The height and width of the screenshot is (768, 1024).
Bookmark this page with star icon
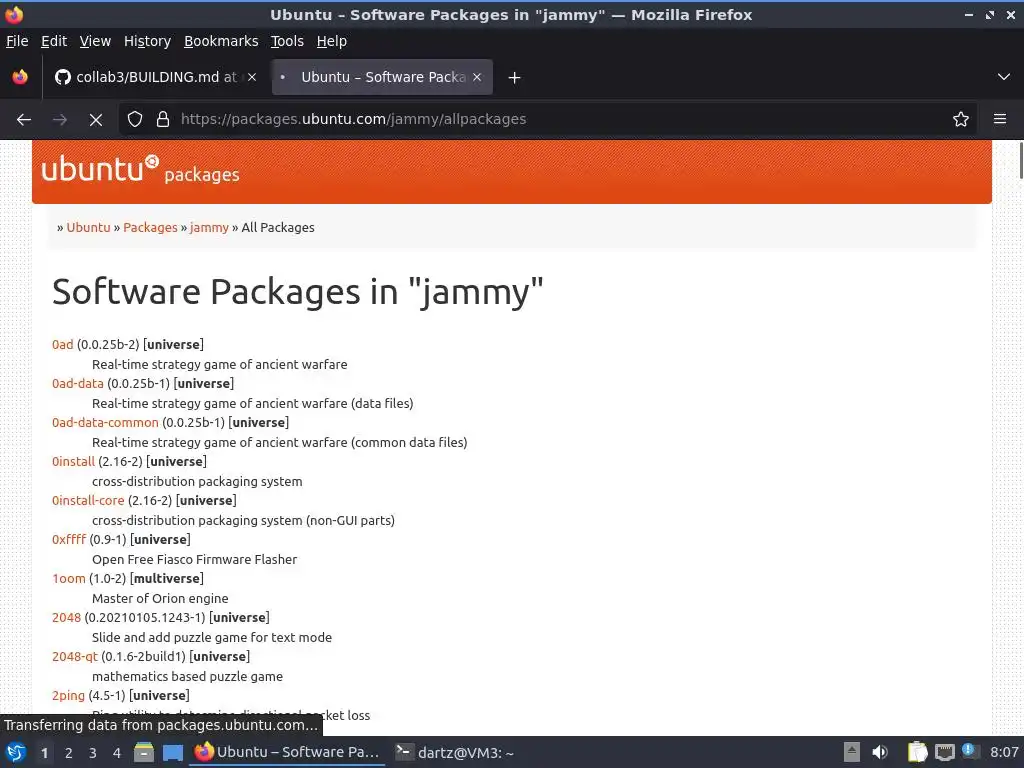(960, 120)
